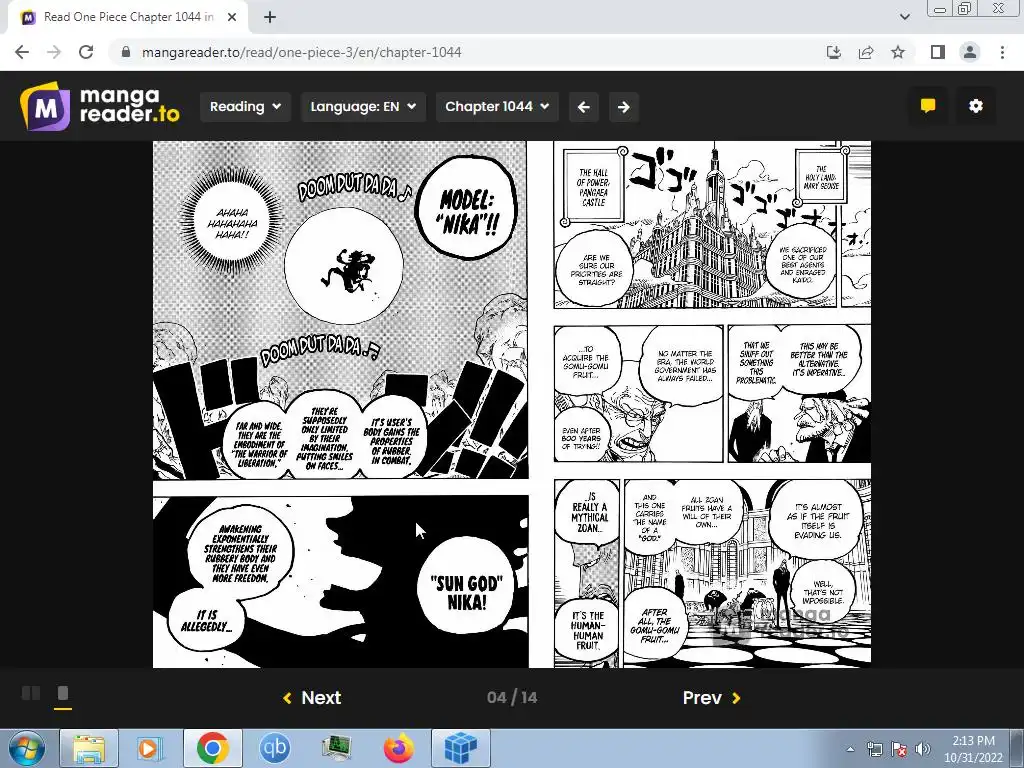Open the blue cubes taskbar app
The image size is (1024, 768).
(460, 748)
